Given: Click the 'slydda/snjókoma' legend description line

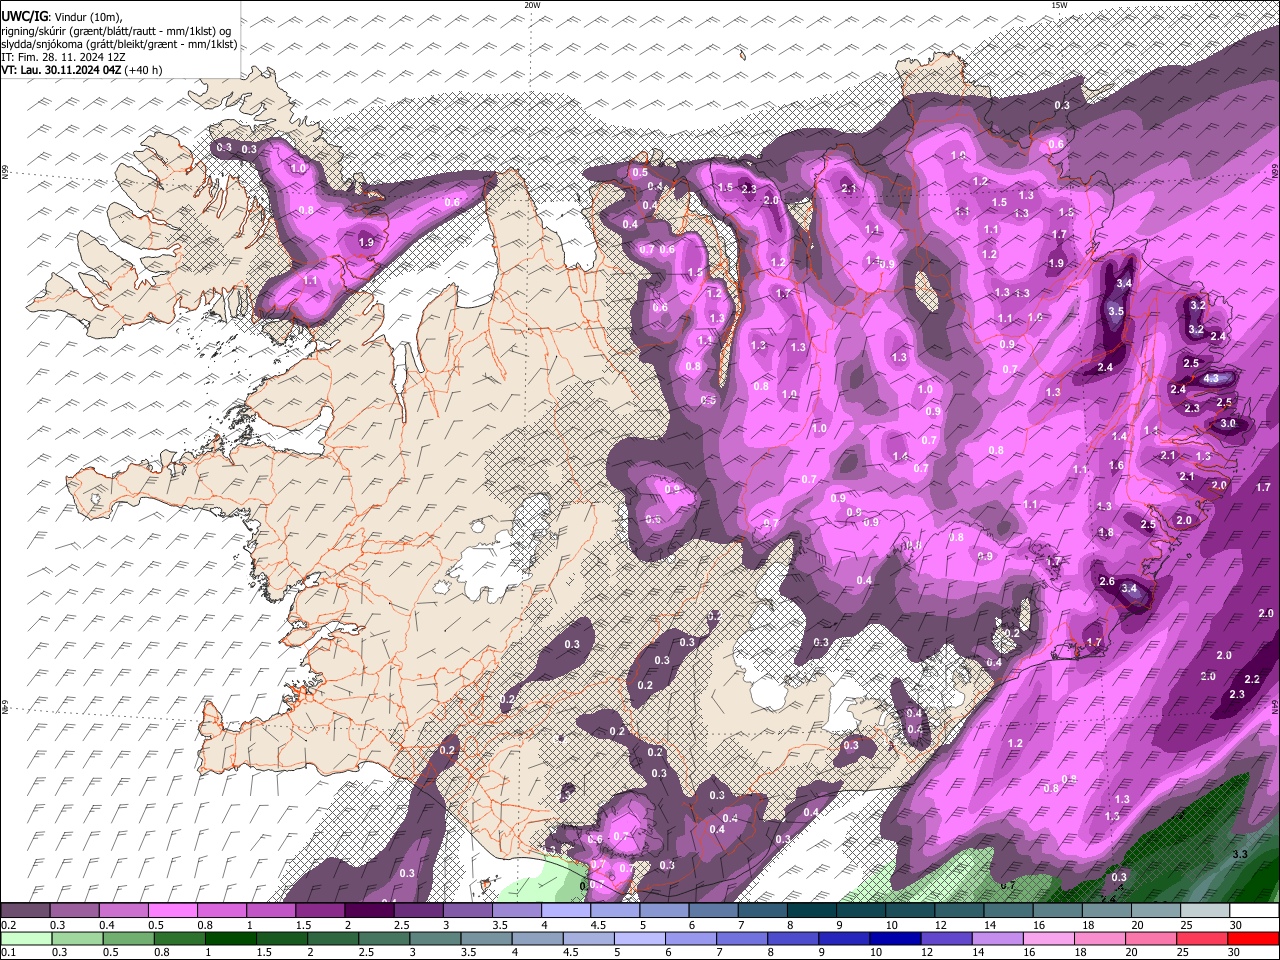Looking at the screenshot, I should pos(119,44).
